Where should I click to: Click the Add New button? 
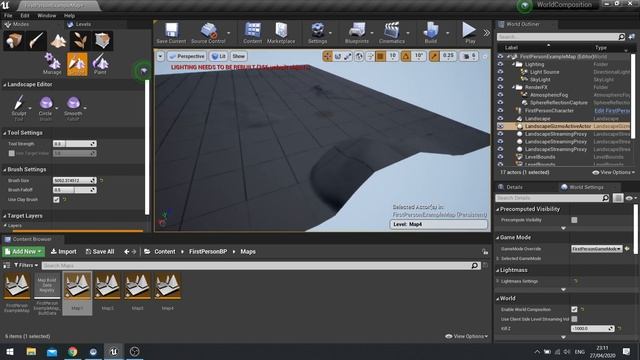(23, 251)
